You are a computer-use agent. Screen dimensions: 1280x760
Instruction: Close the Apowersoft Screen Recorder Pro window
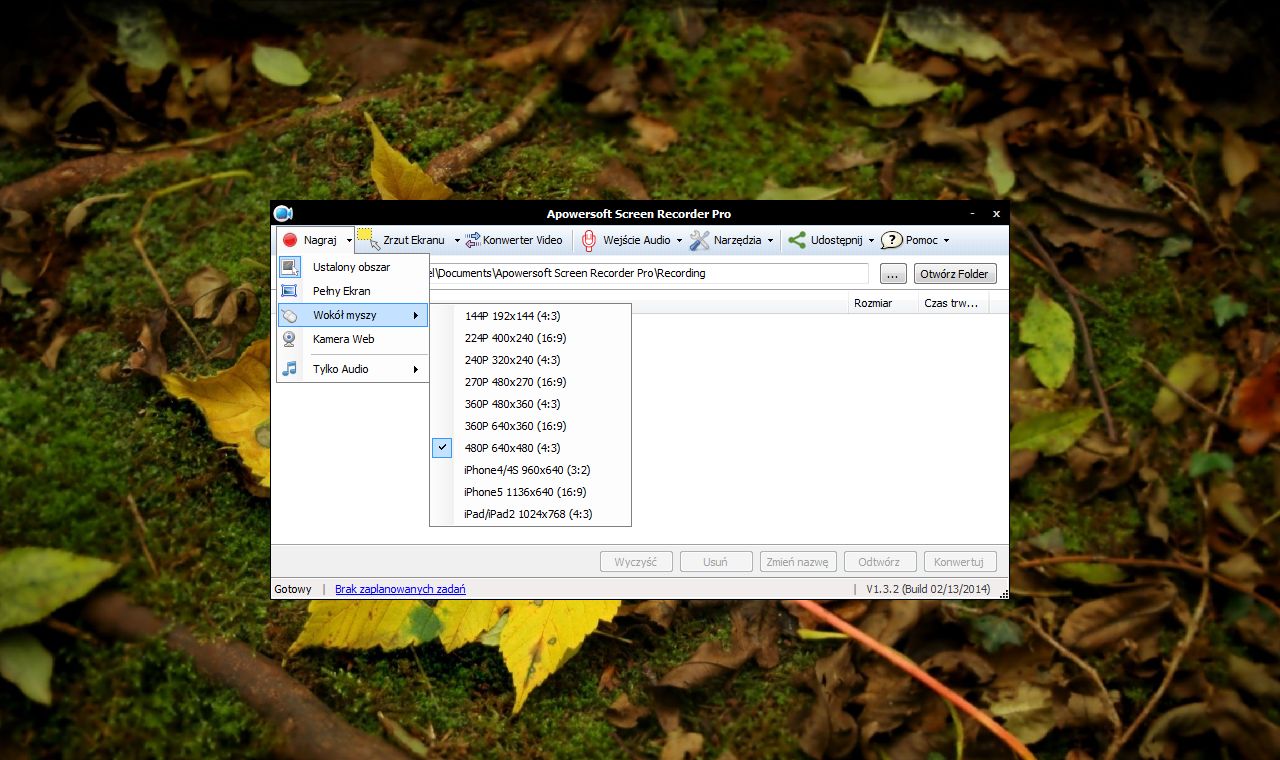(996, 214)
